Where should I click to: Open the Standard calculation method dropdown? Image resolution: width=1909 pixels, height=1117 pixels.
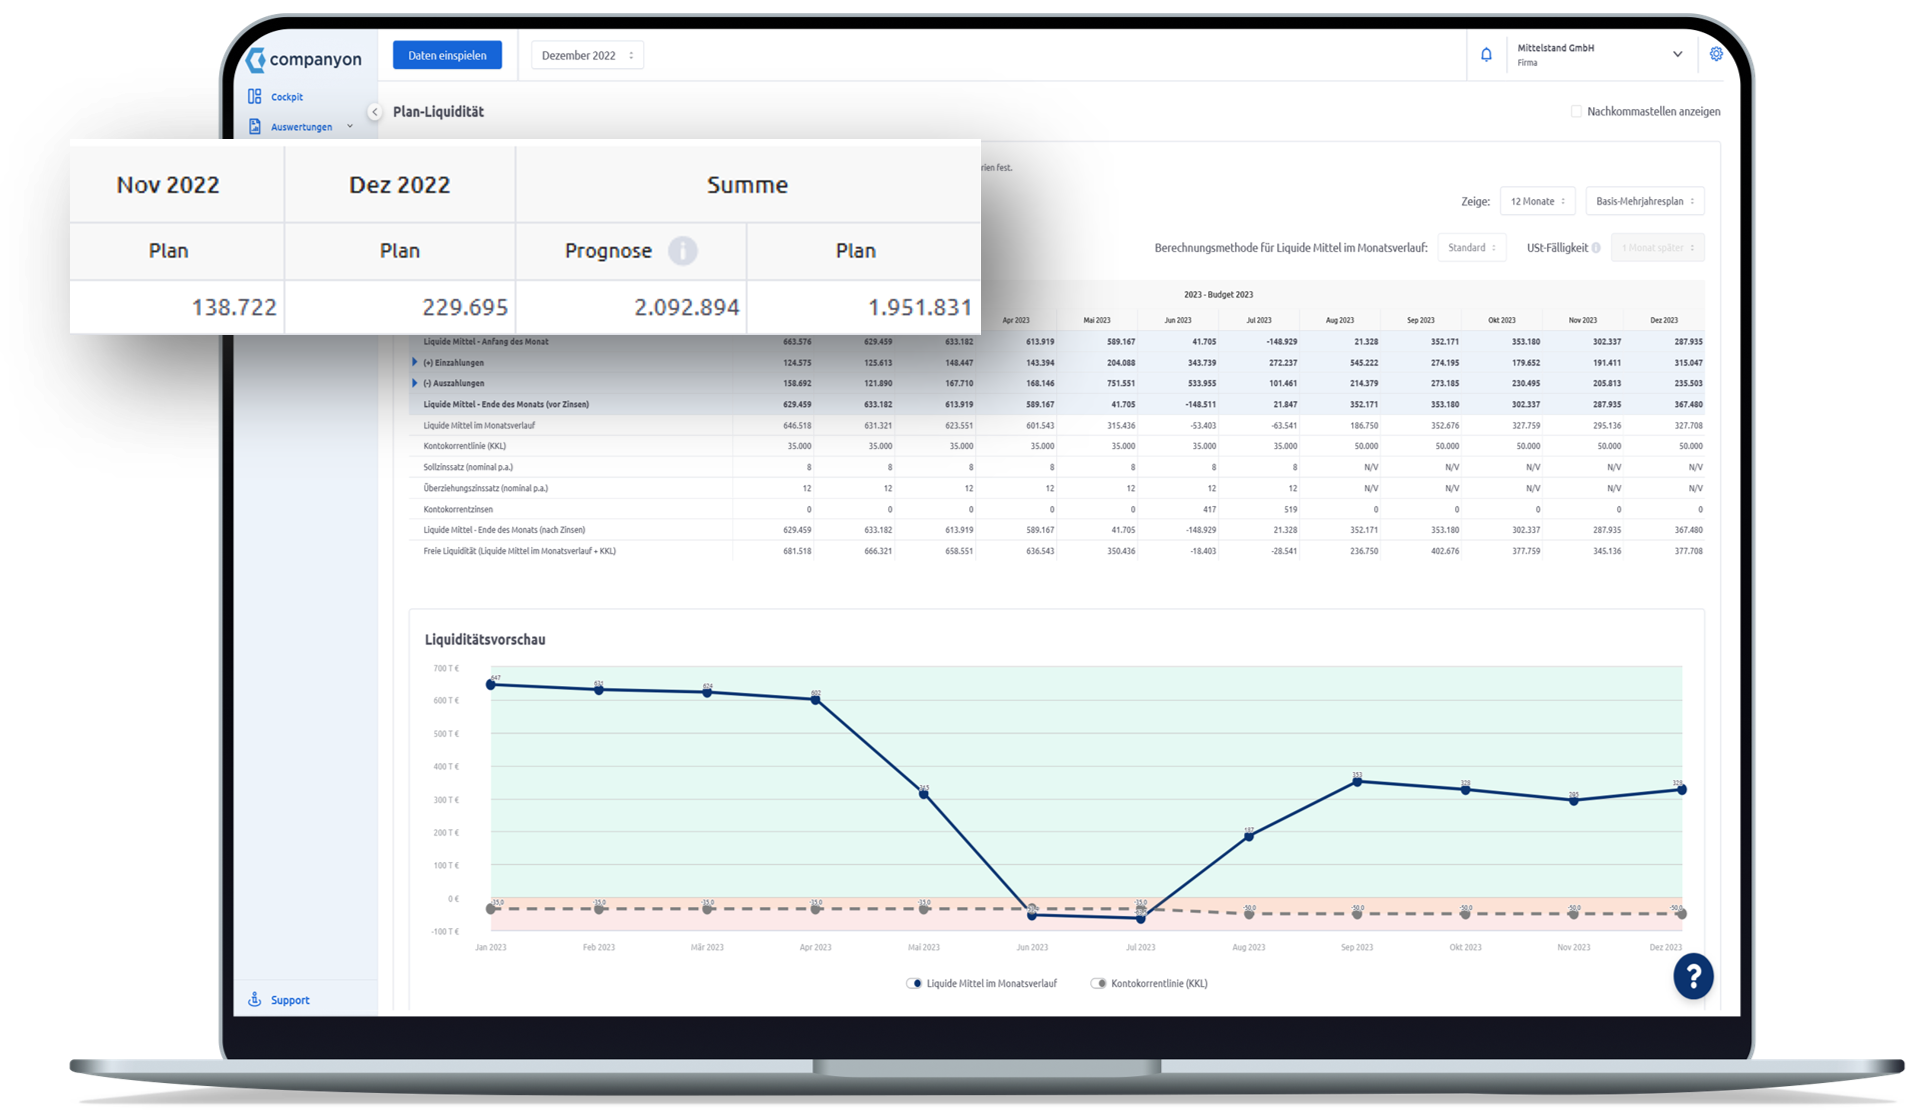pos(1472,247)
